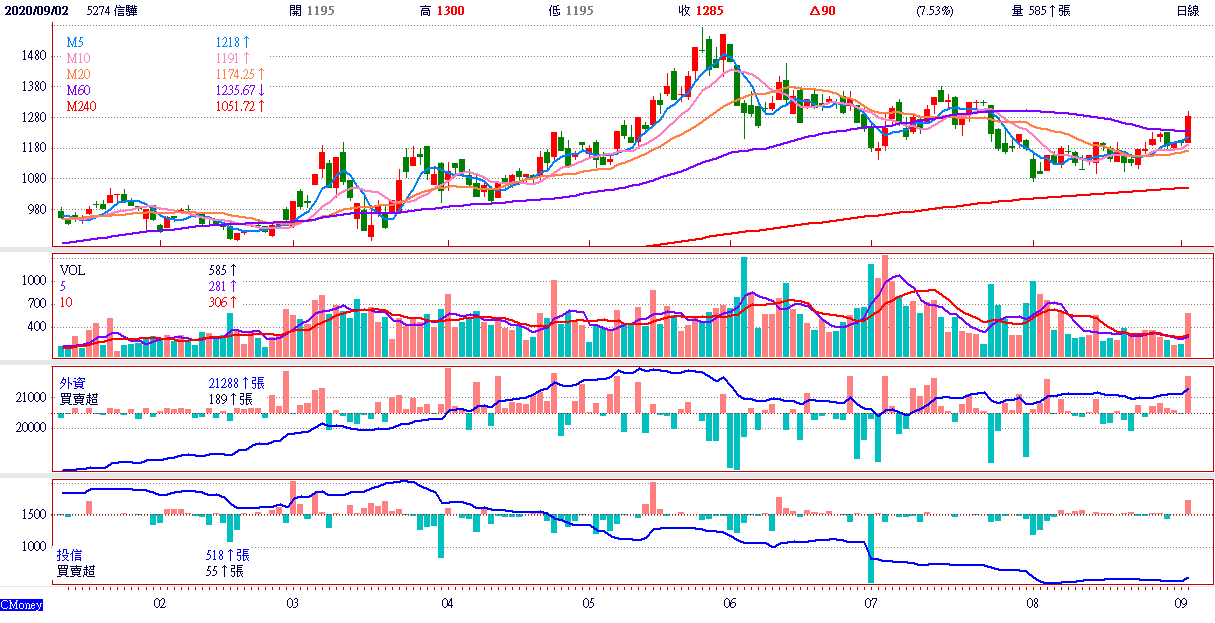
Task: Click the M240 value 1051.72
Action: (237, 107)
